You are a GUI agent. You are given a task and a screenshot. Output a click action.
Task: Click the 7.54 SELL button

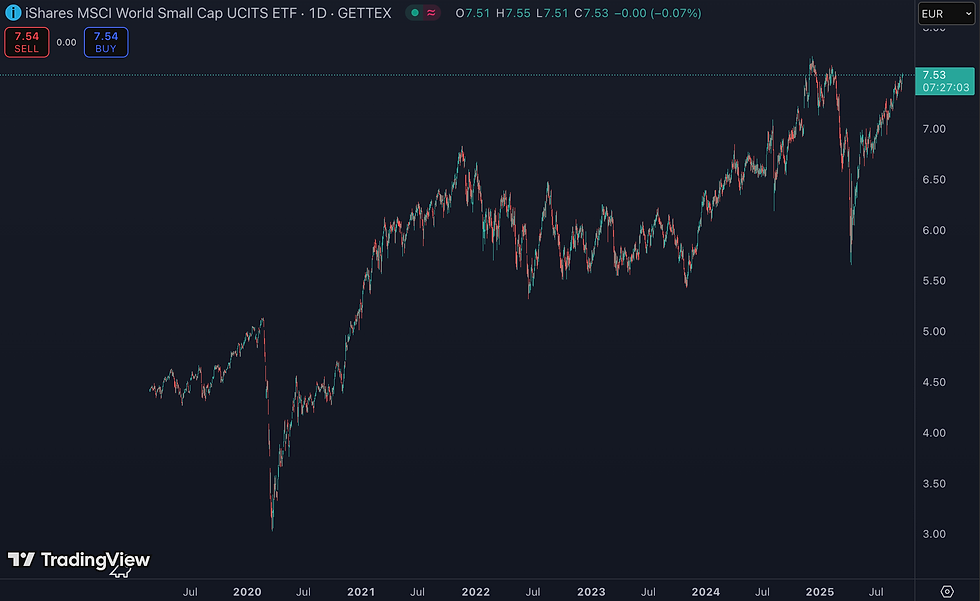point(27,42)
